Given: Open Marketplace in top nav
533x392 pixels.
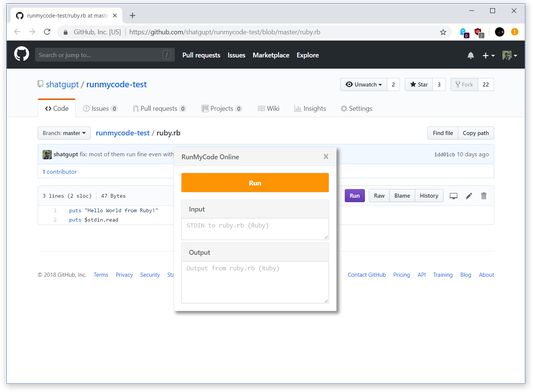Looking at the screenshot, I should 271,55.
